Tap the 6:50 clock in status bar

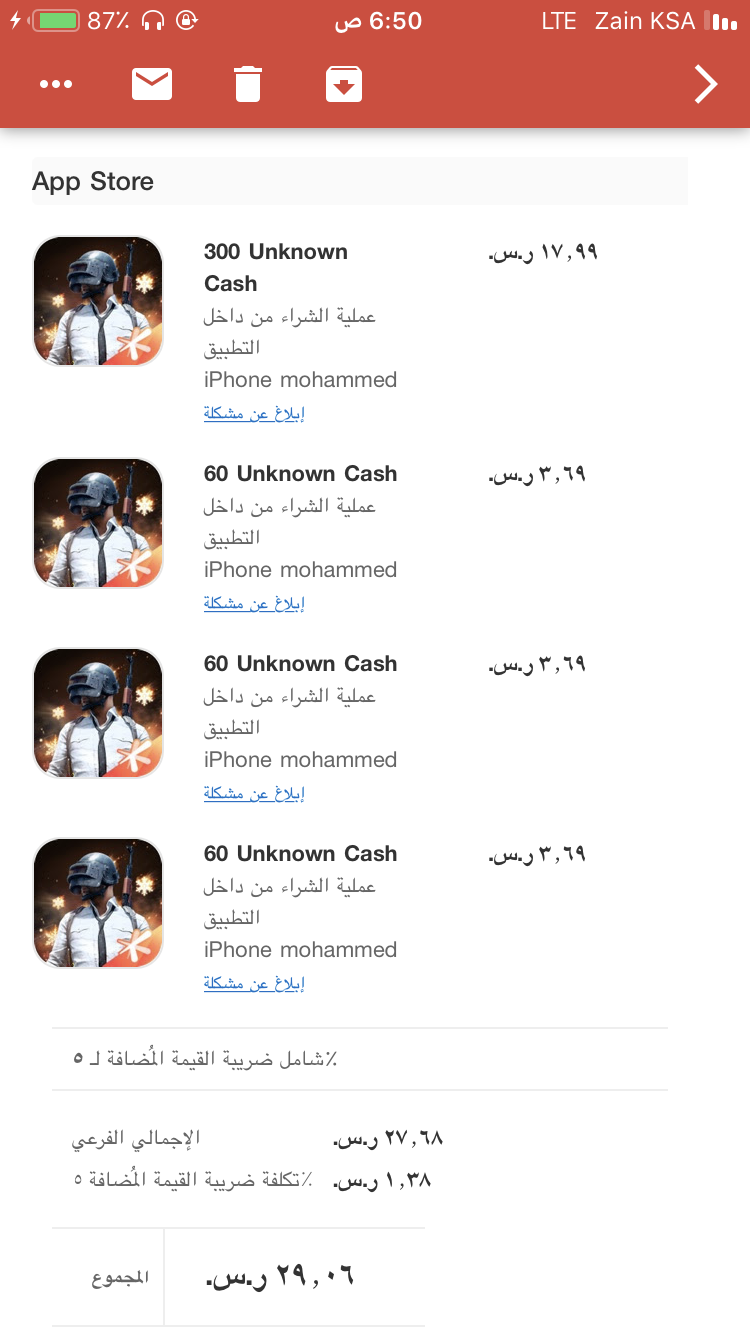(378, 21)
